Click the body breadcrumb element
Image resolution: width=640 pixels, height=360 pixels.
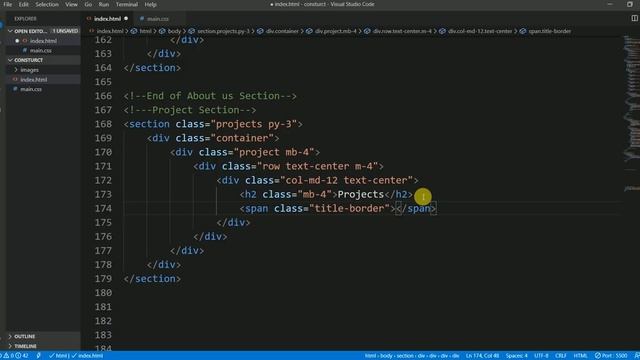click(x=174, y=31)
